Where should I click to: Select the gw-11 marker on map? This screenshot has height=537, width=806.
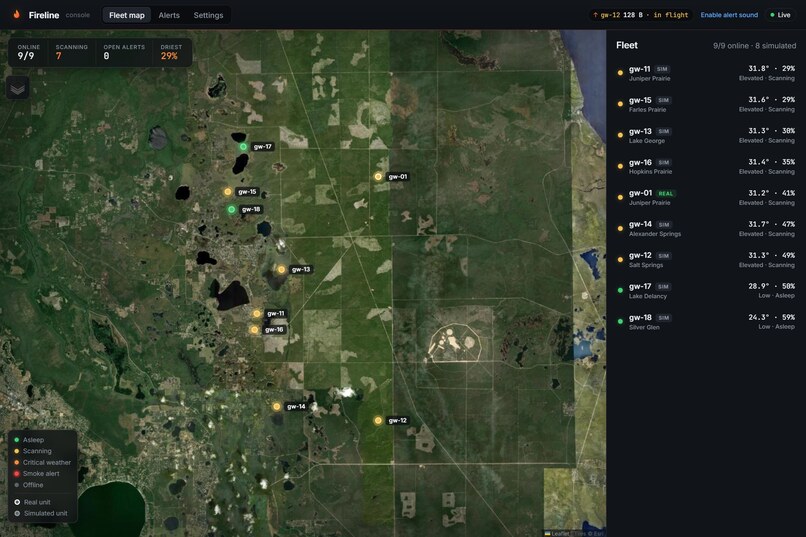pyautogui.click(x=257, y=313)
